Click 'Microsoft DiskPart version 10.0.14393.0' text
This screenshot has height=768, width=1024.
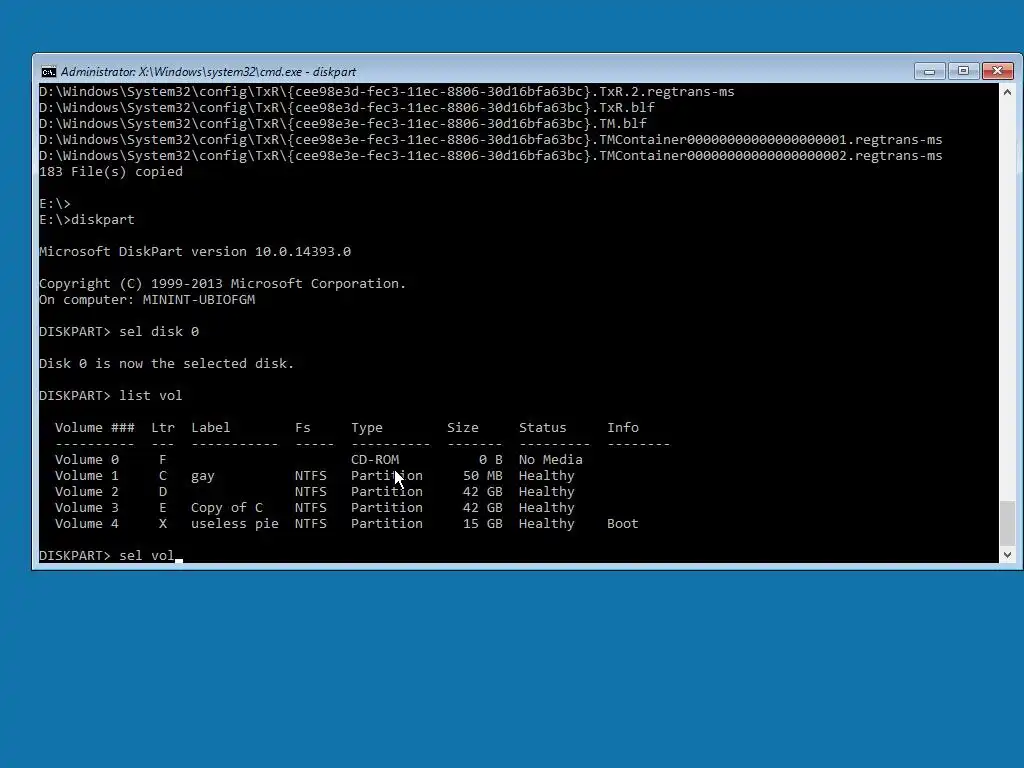coord(195,251)
